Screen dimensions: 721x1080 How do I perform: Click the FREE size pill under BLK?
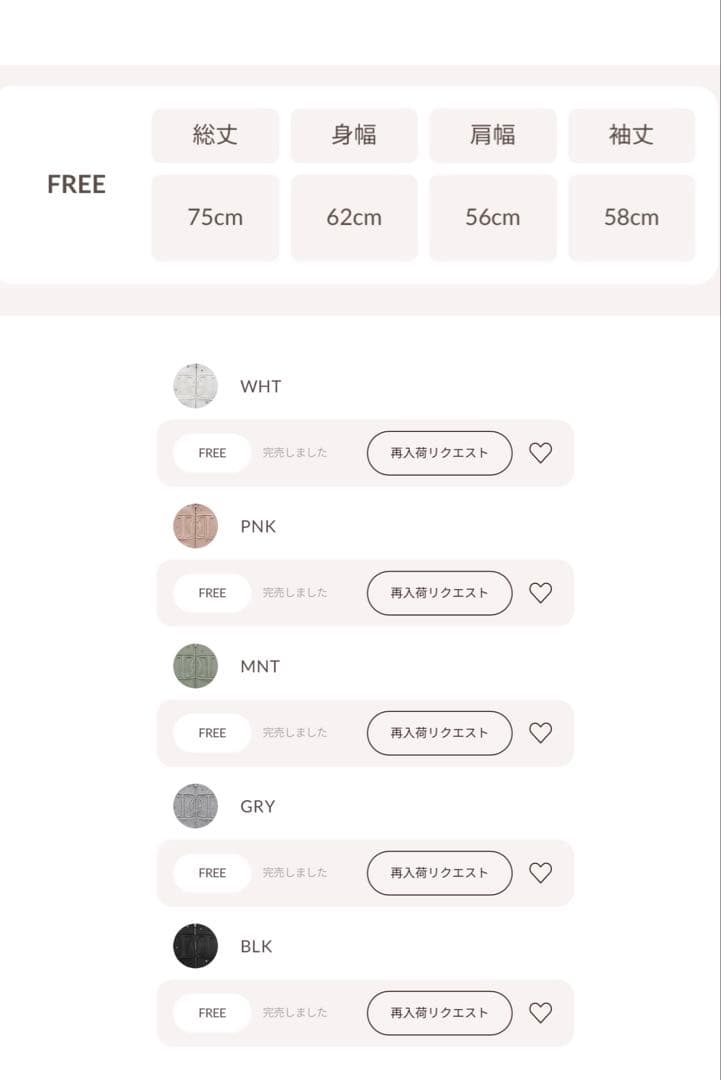point(212,1013)
